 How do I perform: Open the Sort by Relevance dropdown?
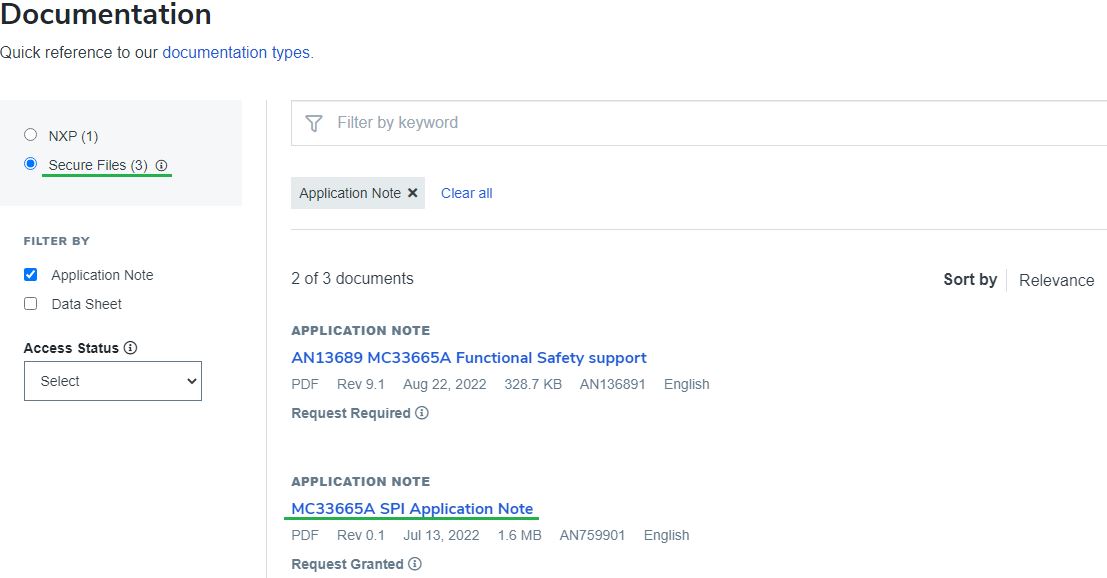[1056, 280]
